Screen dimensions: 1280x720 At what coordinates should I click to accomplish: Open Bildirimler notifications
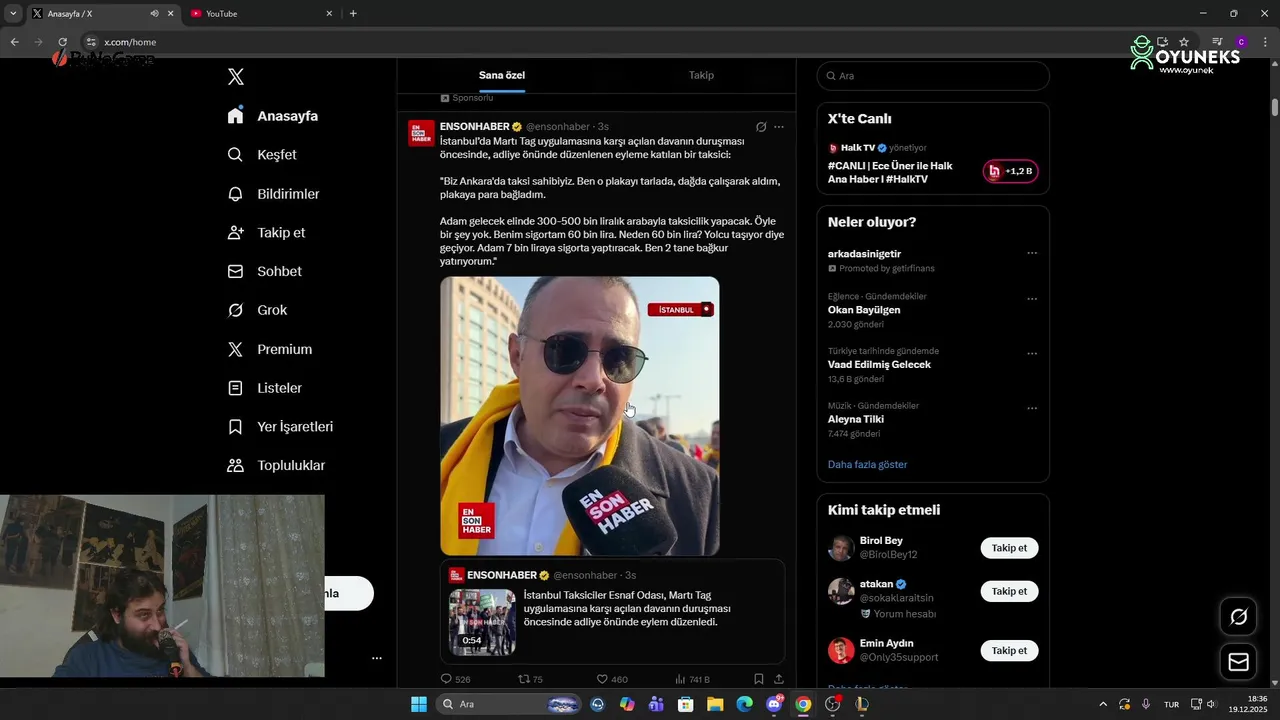pyautogui.click(x=273, y=194)
